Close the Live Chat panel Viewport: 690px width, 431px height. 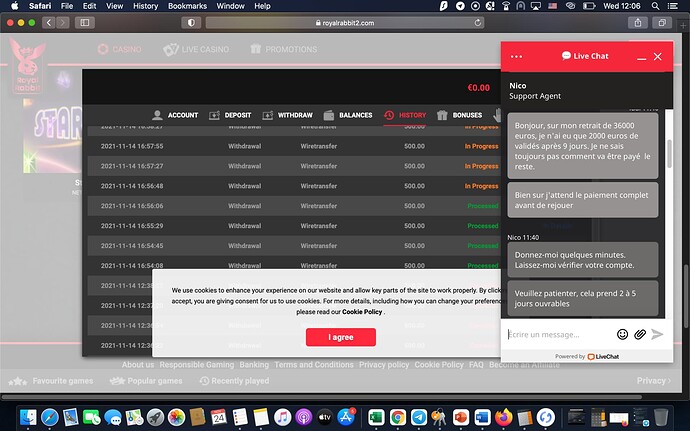(657, 56)
